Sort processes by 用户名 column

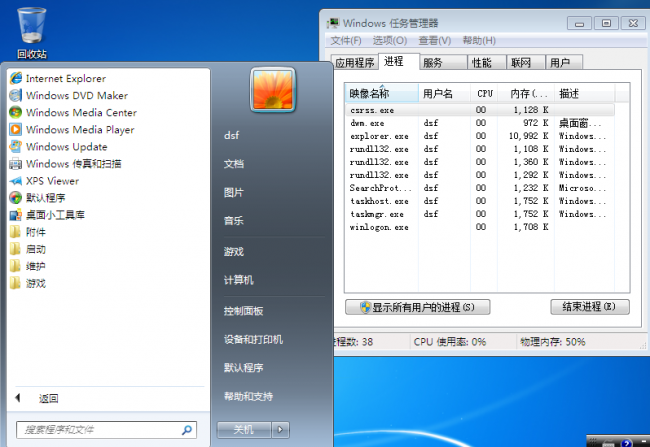pos(444,94)
